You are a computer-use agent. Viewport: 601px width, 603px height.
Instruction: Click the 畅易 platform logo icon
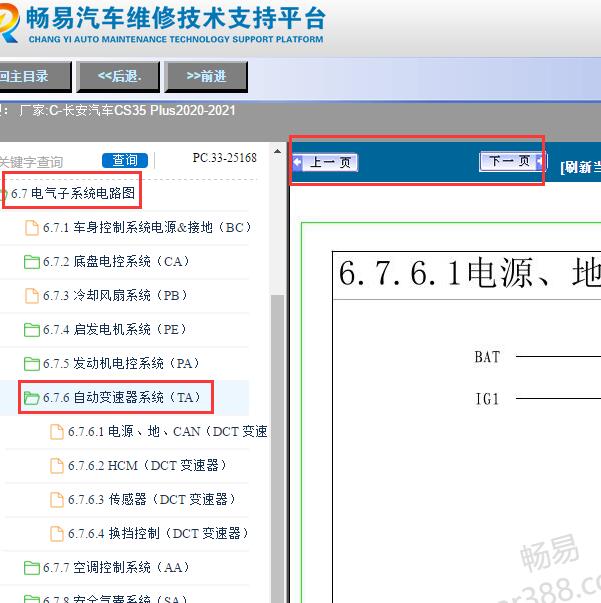[x=8, y=24]
